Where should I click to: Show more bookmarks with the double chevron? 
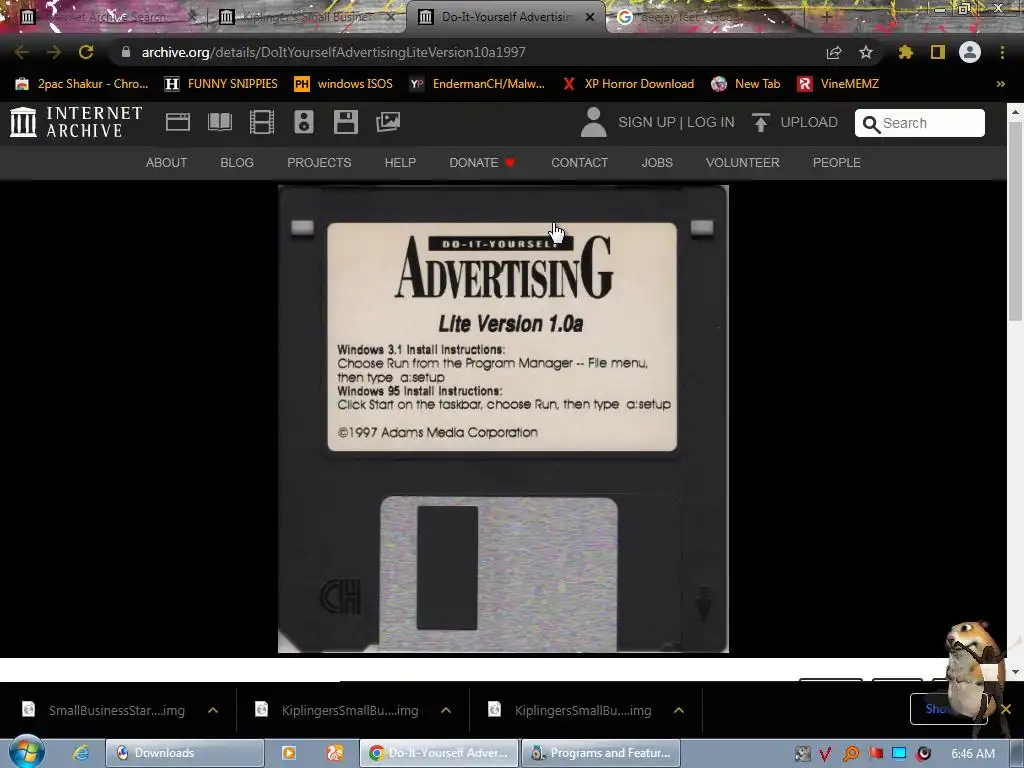coord(1000,84)
